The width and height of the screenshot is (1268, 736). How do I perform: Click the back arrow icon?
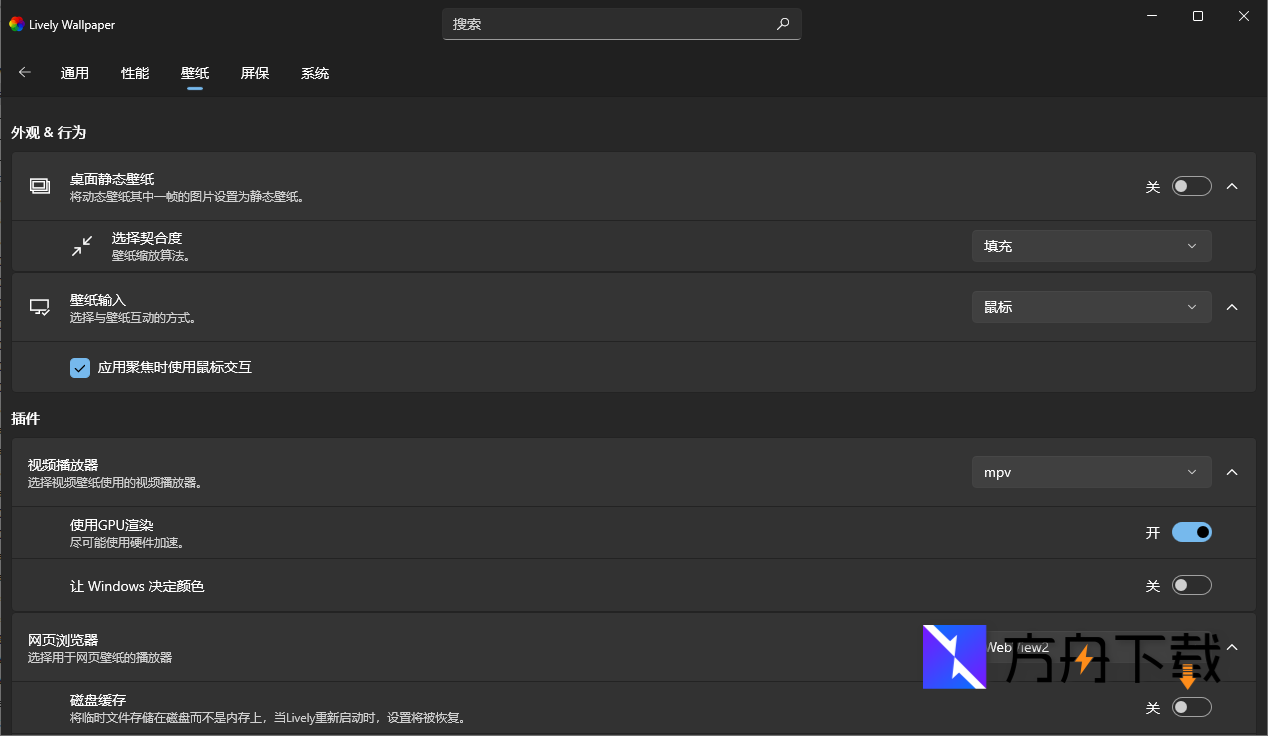click(25, 72)
